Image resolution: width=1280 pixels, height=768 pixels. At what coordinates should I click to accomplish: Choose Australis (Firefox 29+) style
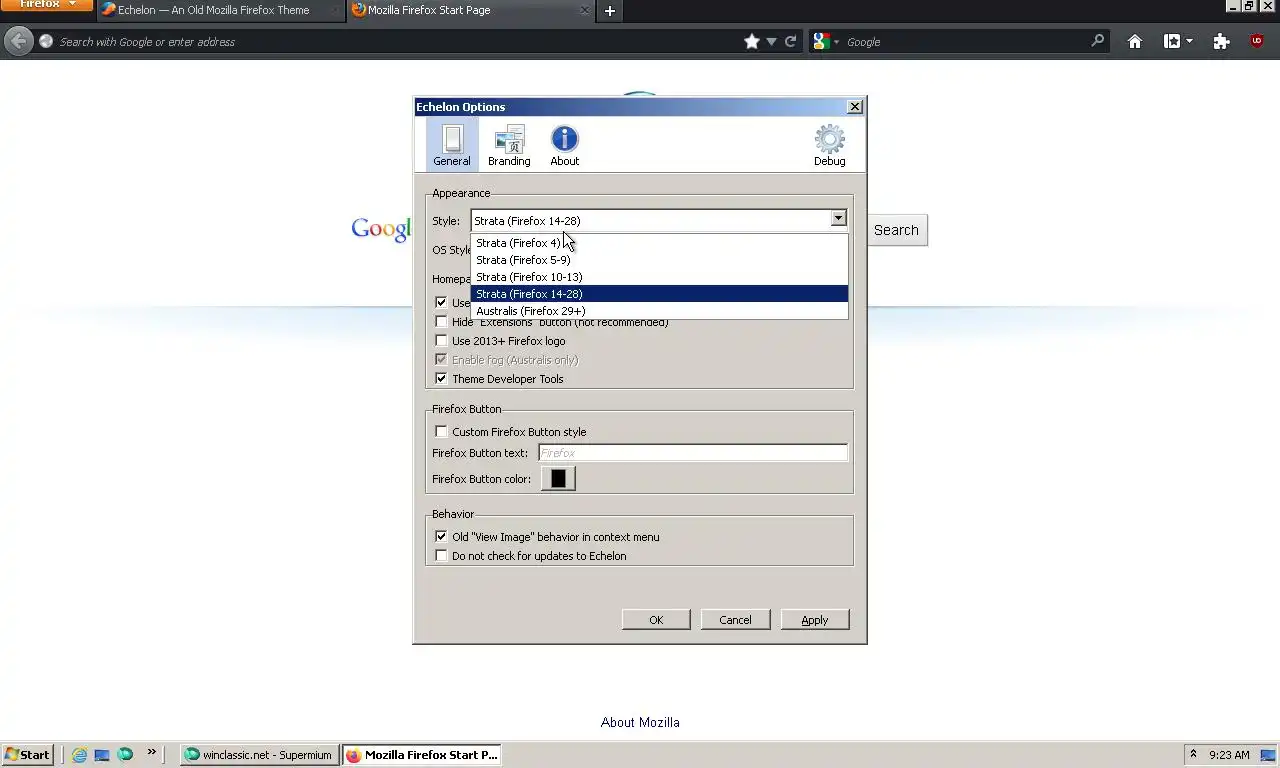(x=659, y=311)
